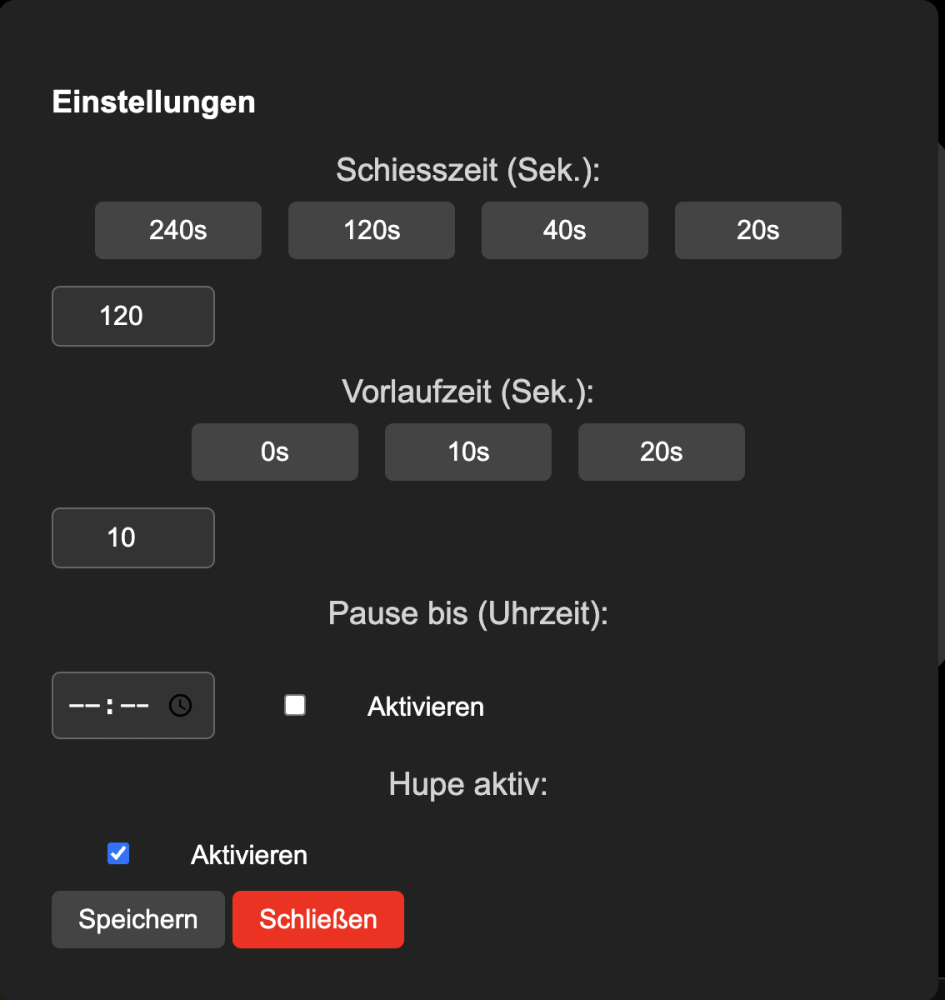The image size is (945, 1000).
Task: Close the dialog with red Schließen button
Action: click(x=318, y=919)
